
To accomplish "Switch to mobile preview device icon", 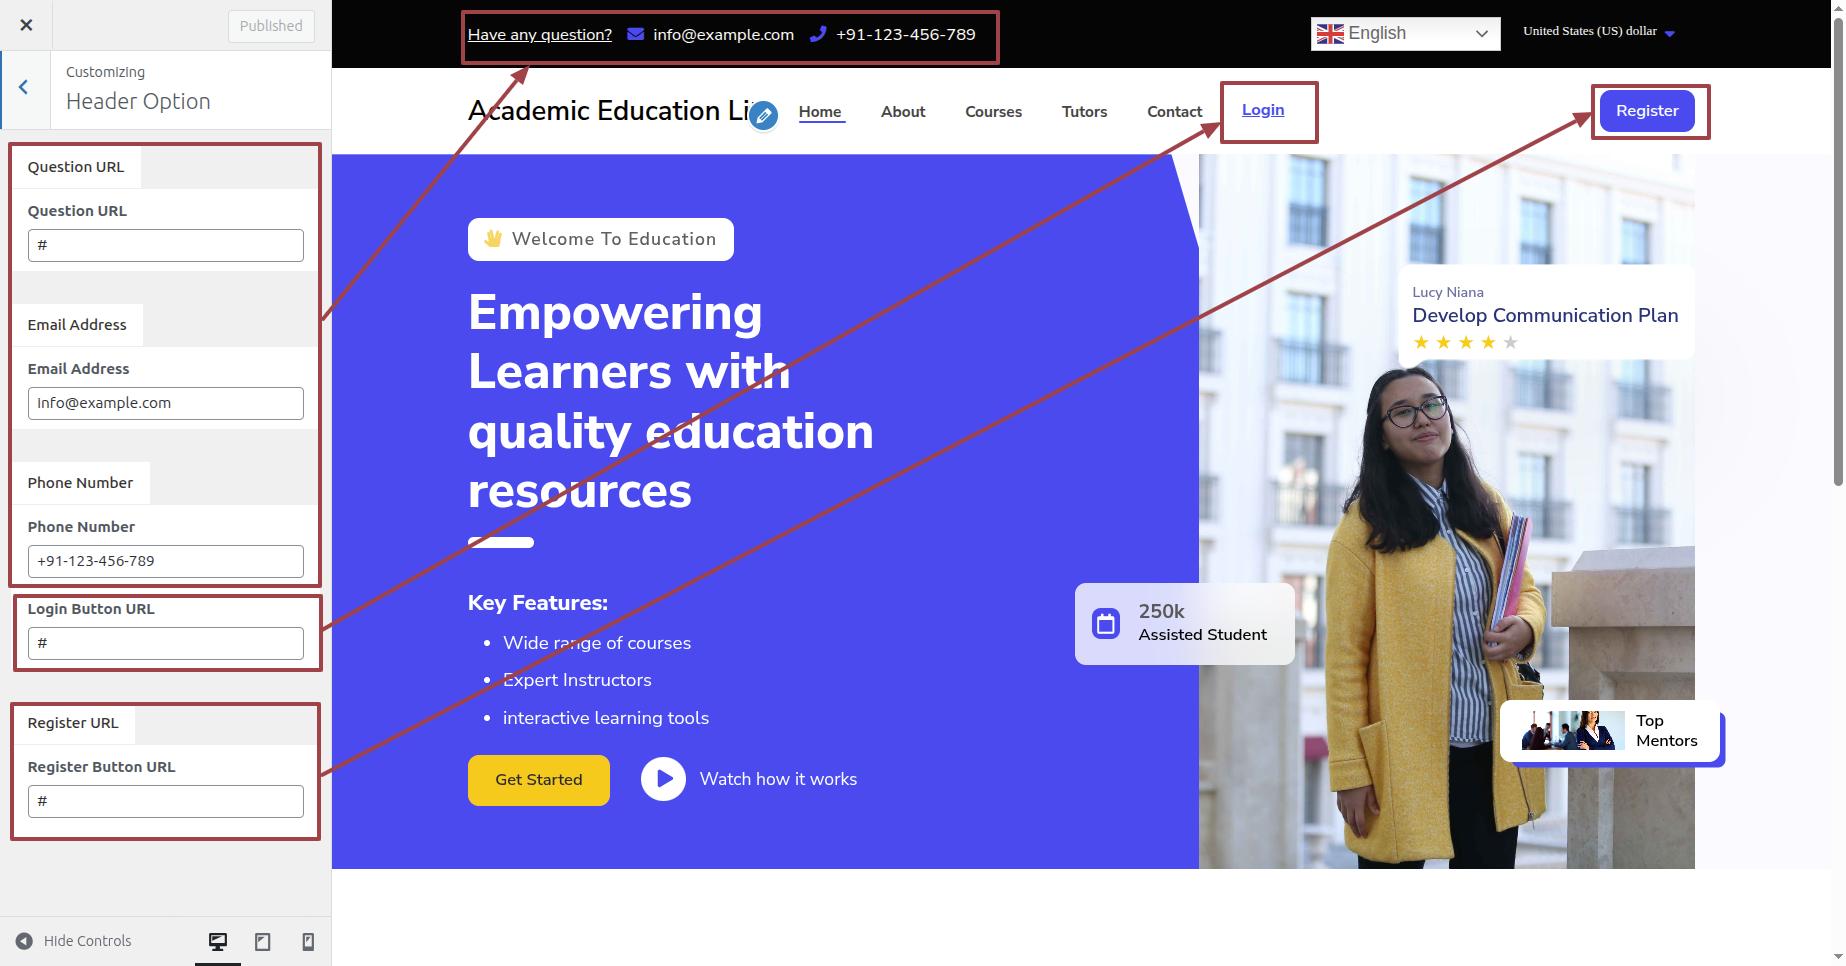I will coord(308,941).
